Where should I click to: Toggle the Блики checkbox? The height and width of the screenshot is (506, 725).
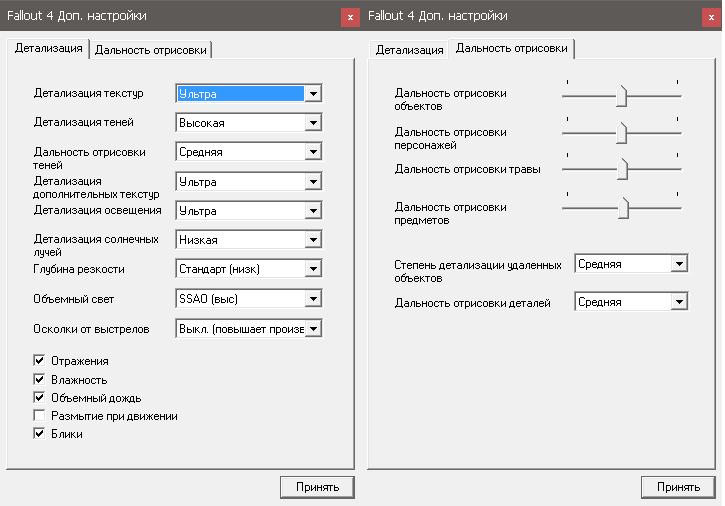pyautogui.click(x=40, y=434)
